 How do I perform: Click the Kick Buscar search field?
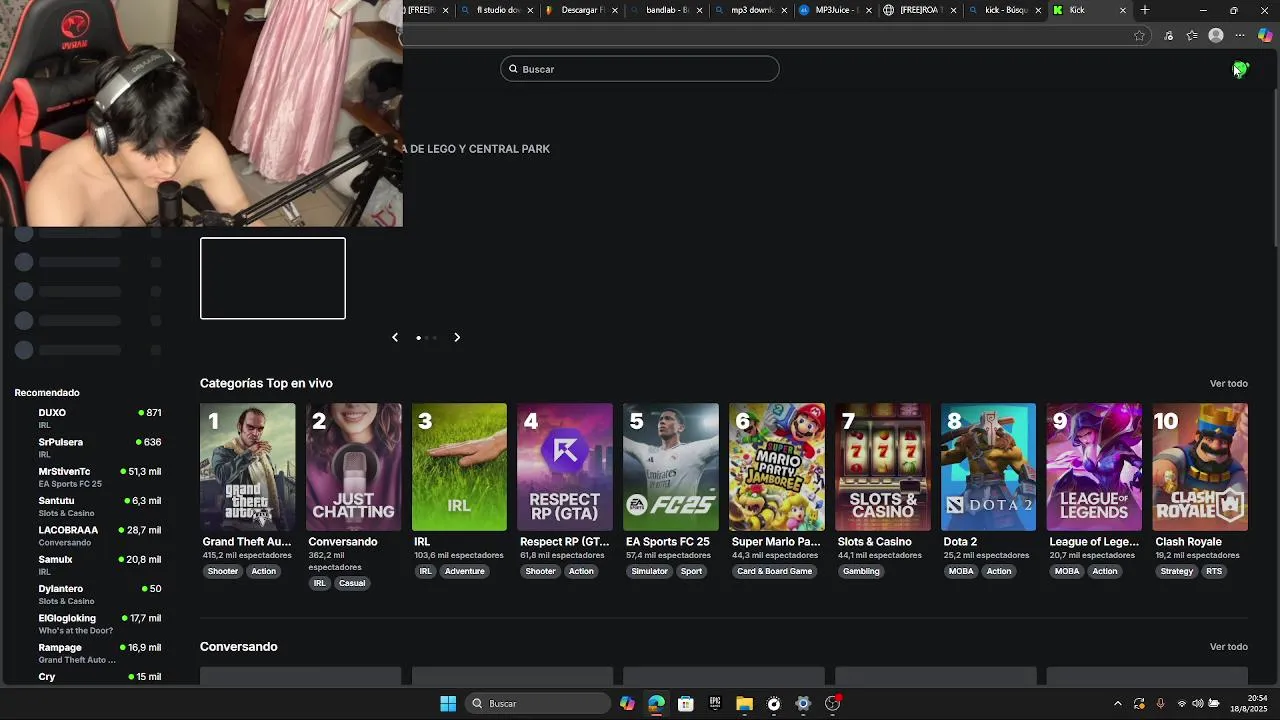coord(640,69)
